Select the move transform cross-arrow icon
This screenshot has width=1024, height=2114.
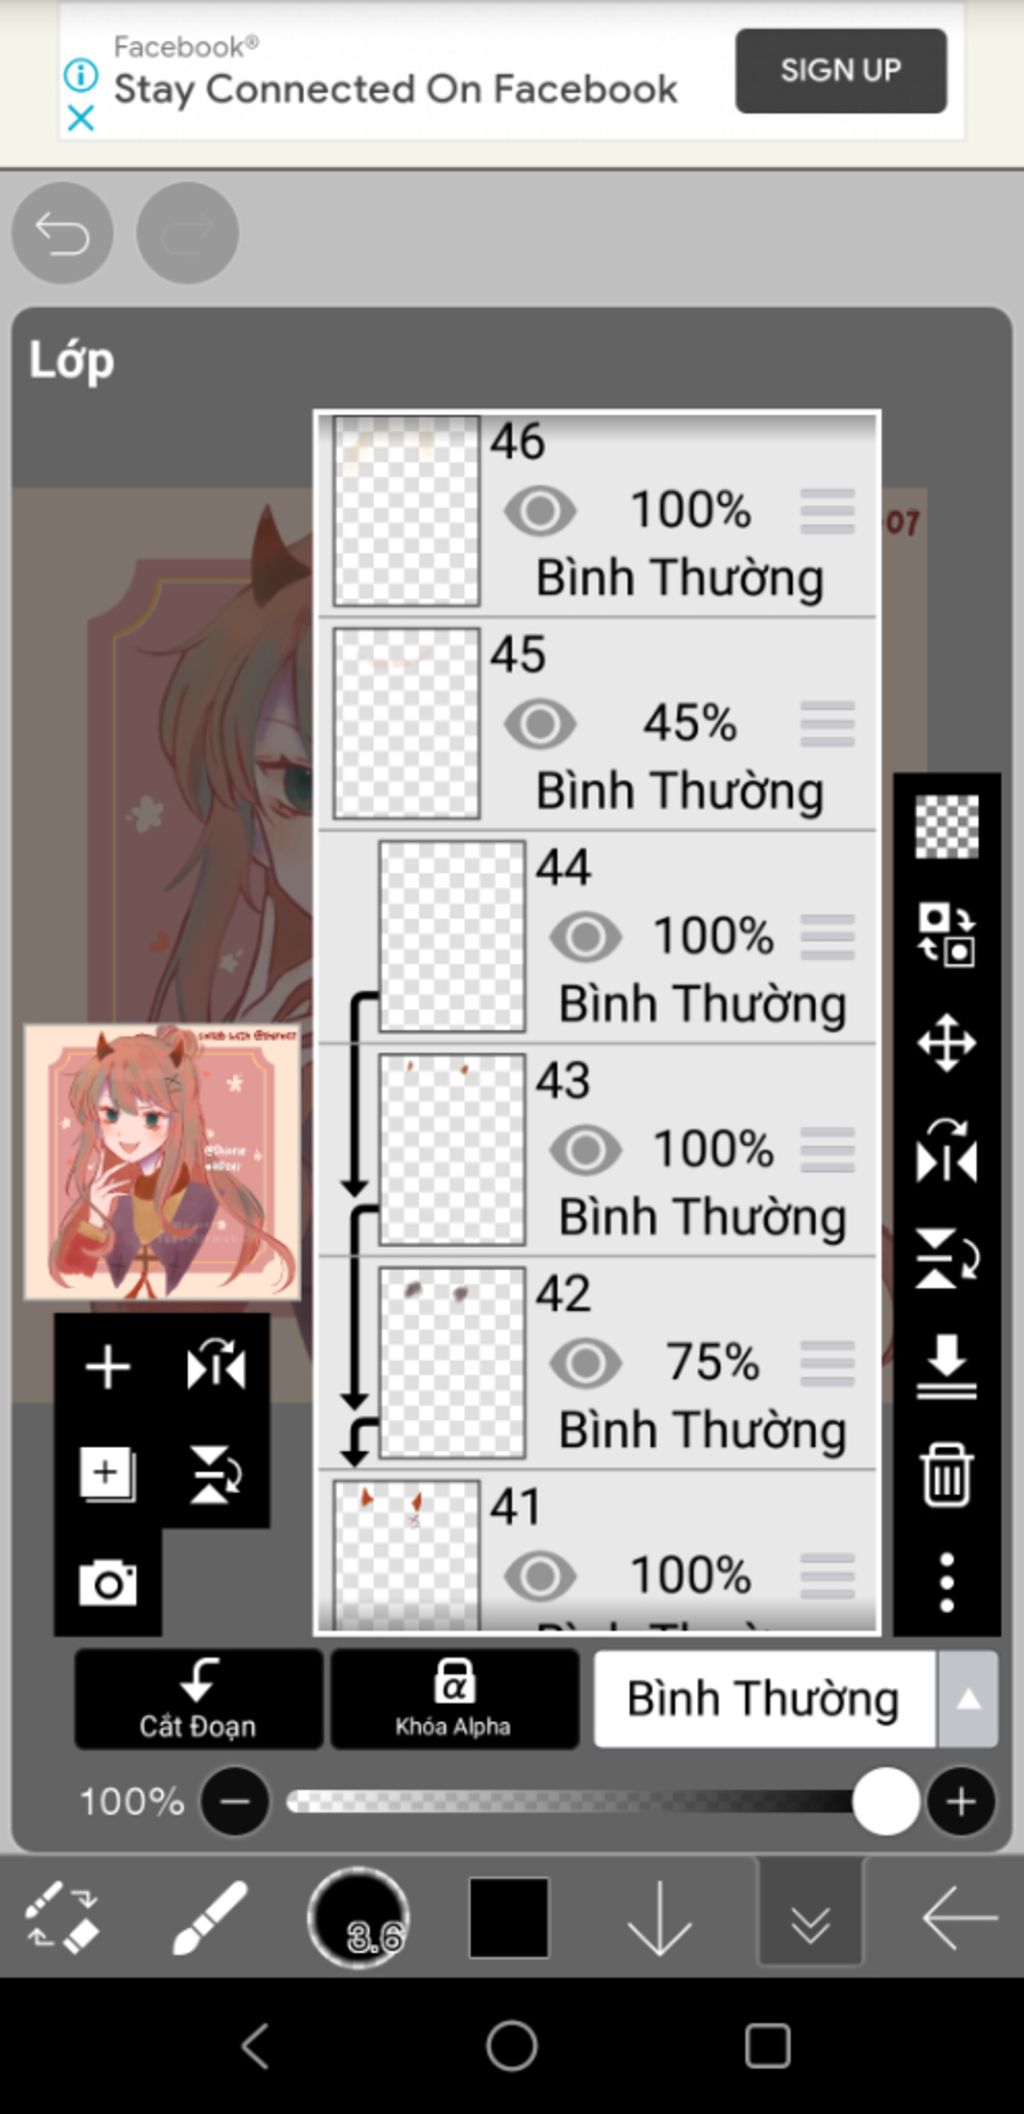(946, 1043)
